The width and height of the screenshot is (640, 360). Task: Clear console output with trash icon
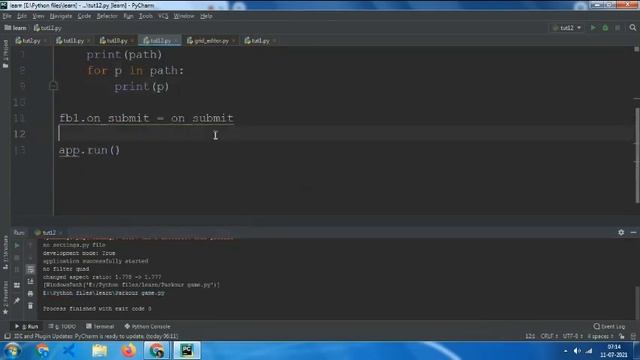coord(30,306)
